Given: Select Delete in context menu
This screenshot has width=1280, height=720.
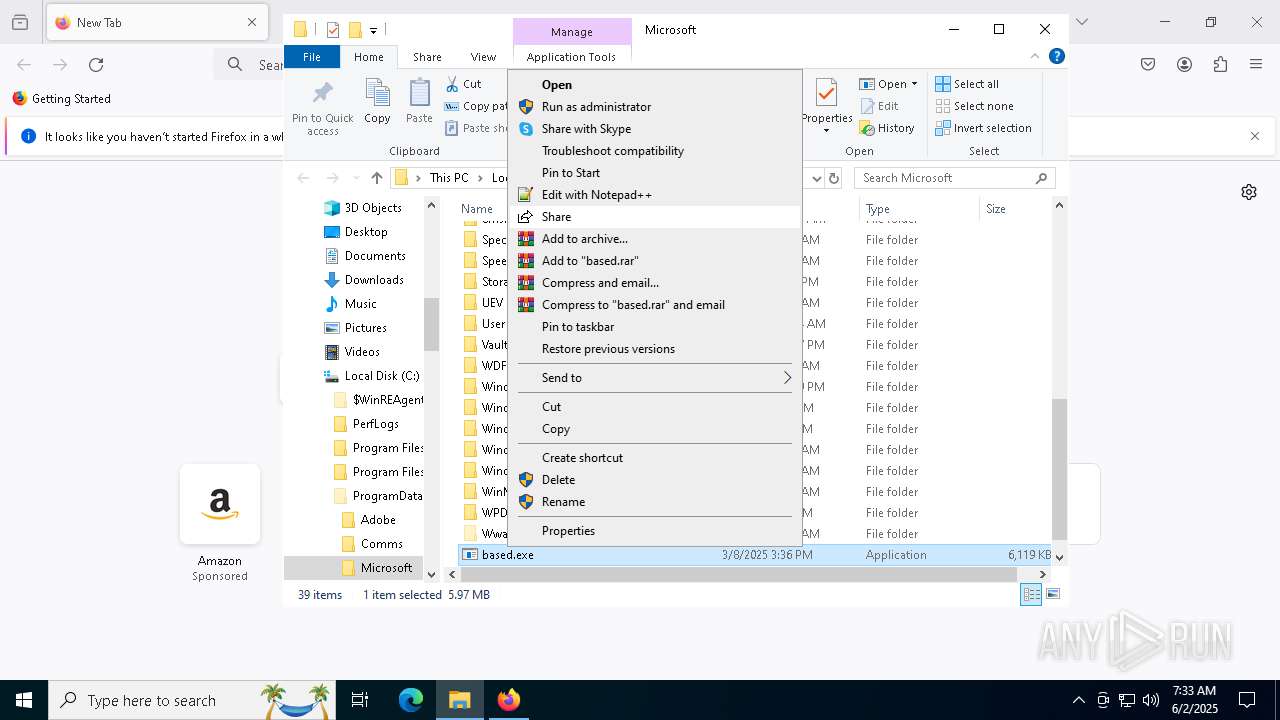Looking at the screenshot, I should click(x=655, y=480).
